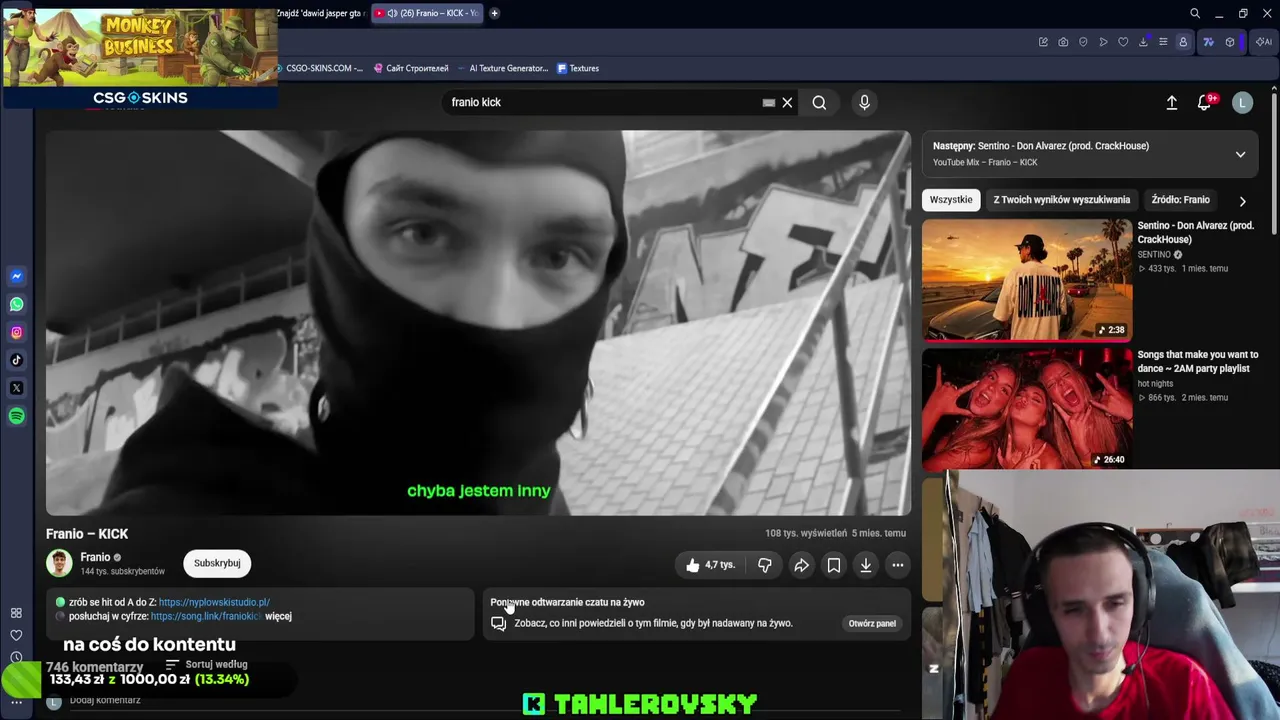Open the browser easy setup sliders icon

(1163, 42)
